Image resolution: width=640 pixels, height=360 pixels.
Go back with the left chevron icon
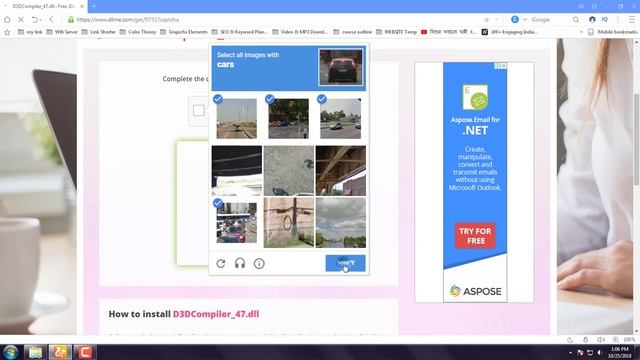(51, 20)
